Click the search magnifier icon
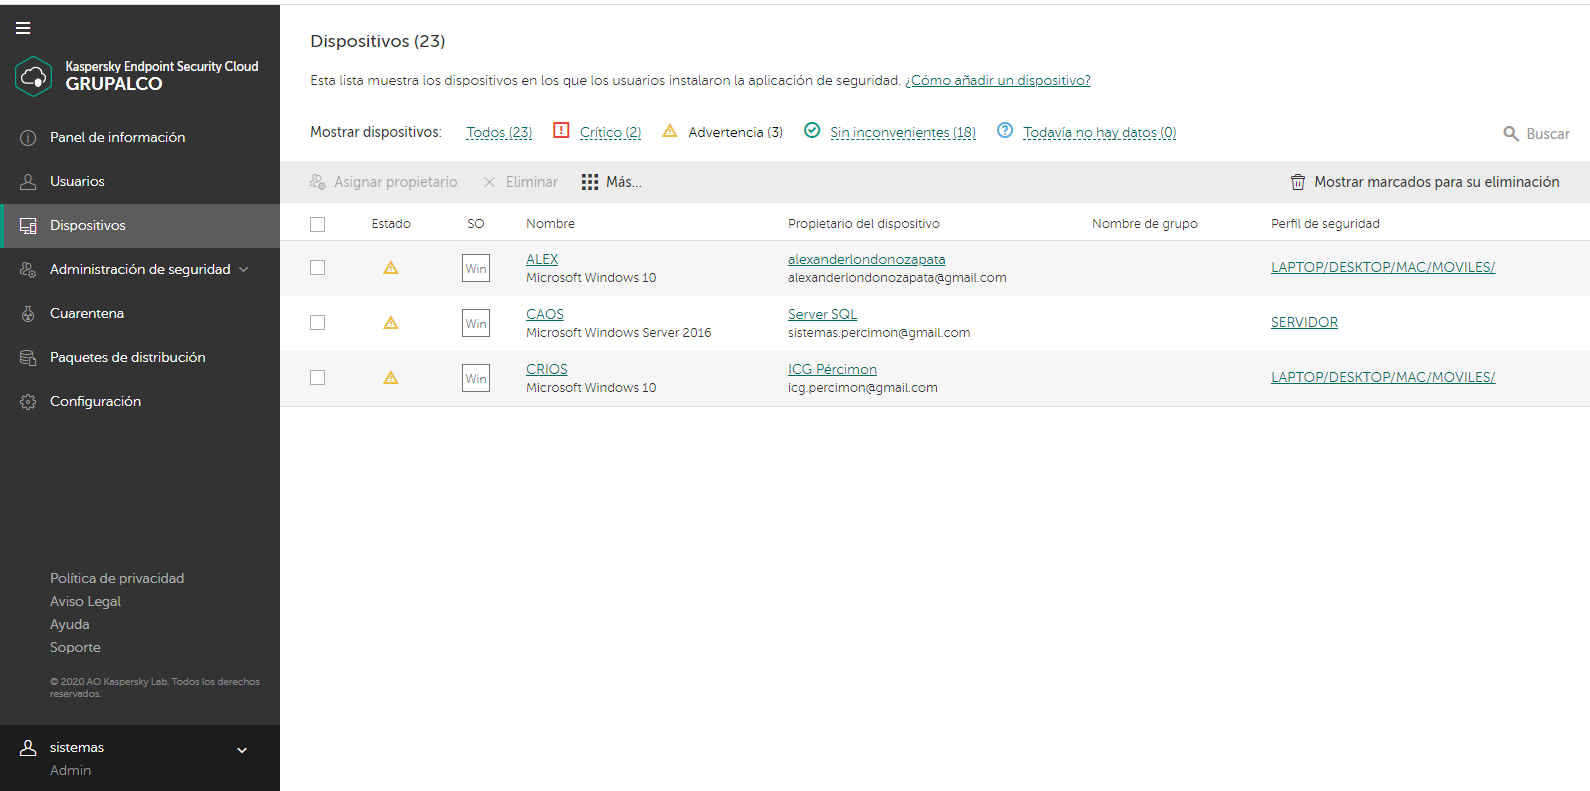 coord(1511,134)
